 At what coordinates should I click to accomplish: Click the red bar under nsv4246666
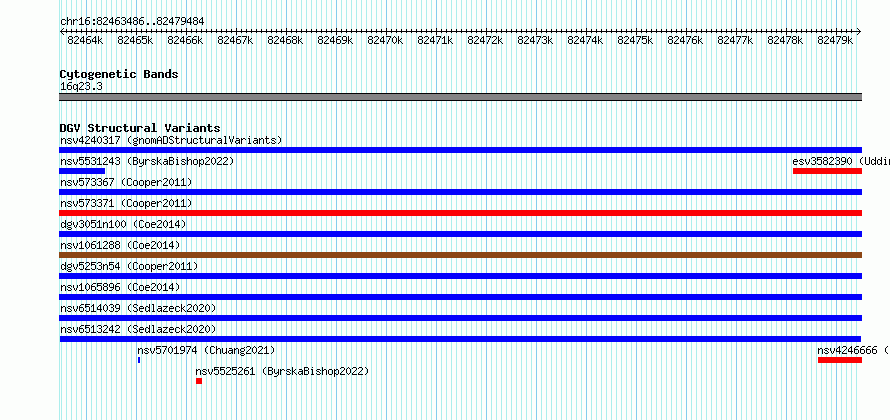pos(840,360)
